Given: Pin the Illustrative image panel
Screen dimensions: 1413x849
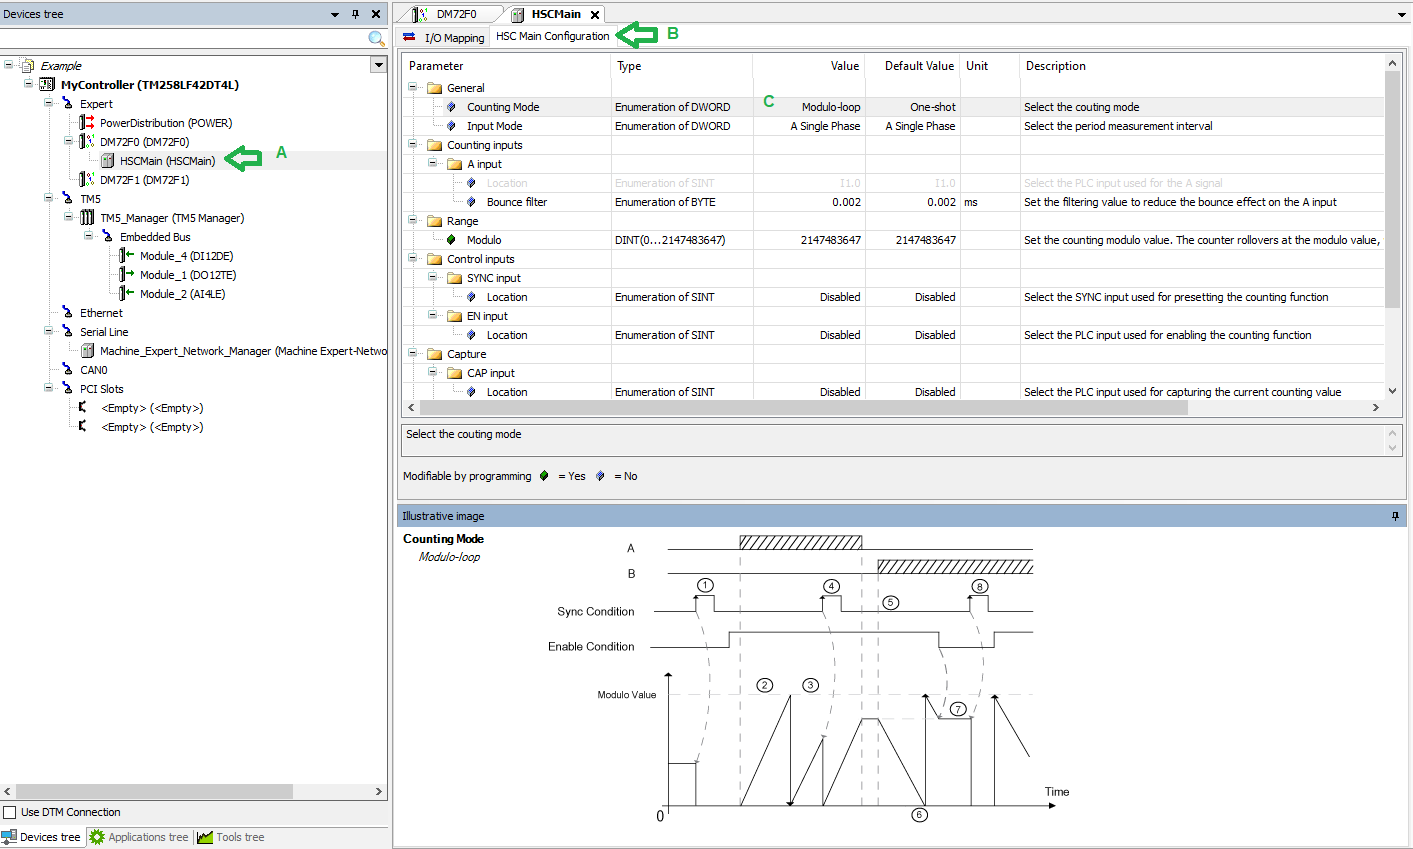Looking at the screenshot, I should pyautogui.click(x=1395, y=516).
